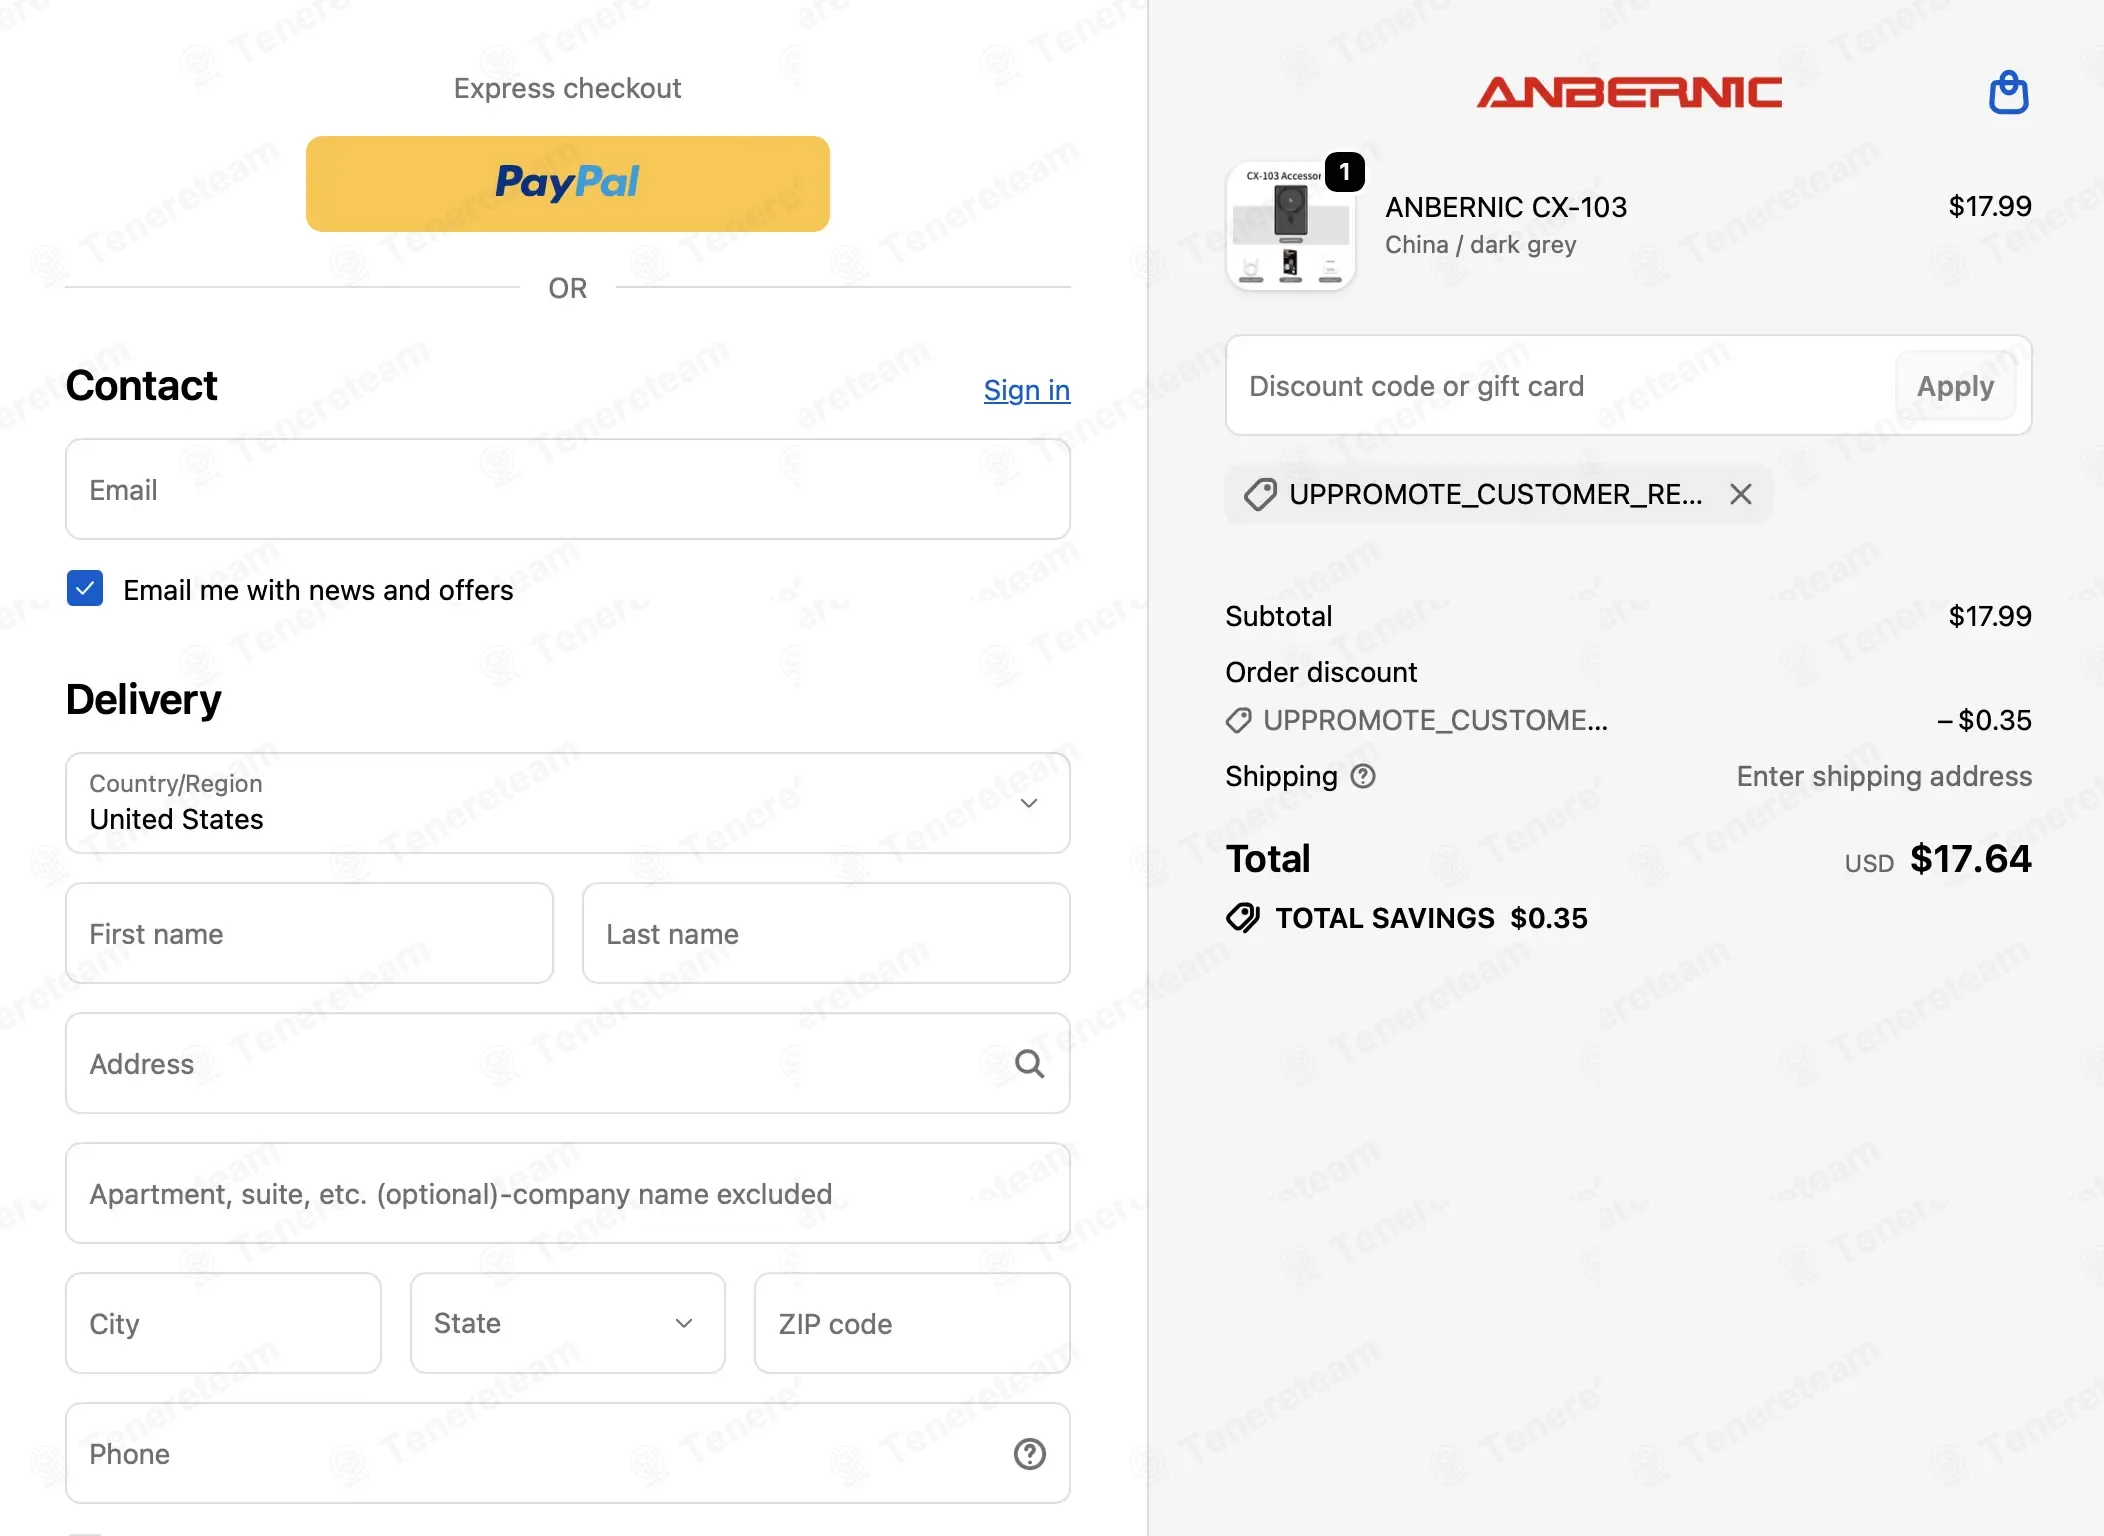This screenshot has height=1536, width=2104.
Task: Open the ANBERNIC CX-103 product thumbnail
Action: (x=1291, y=226)
